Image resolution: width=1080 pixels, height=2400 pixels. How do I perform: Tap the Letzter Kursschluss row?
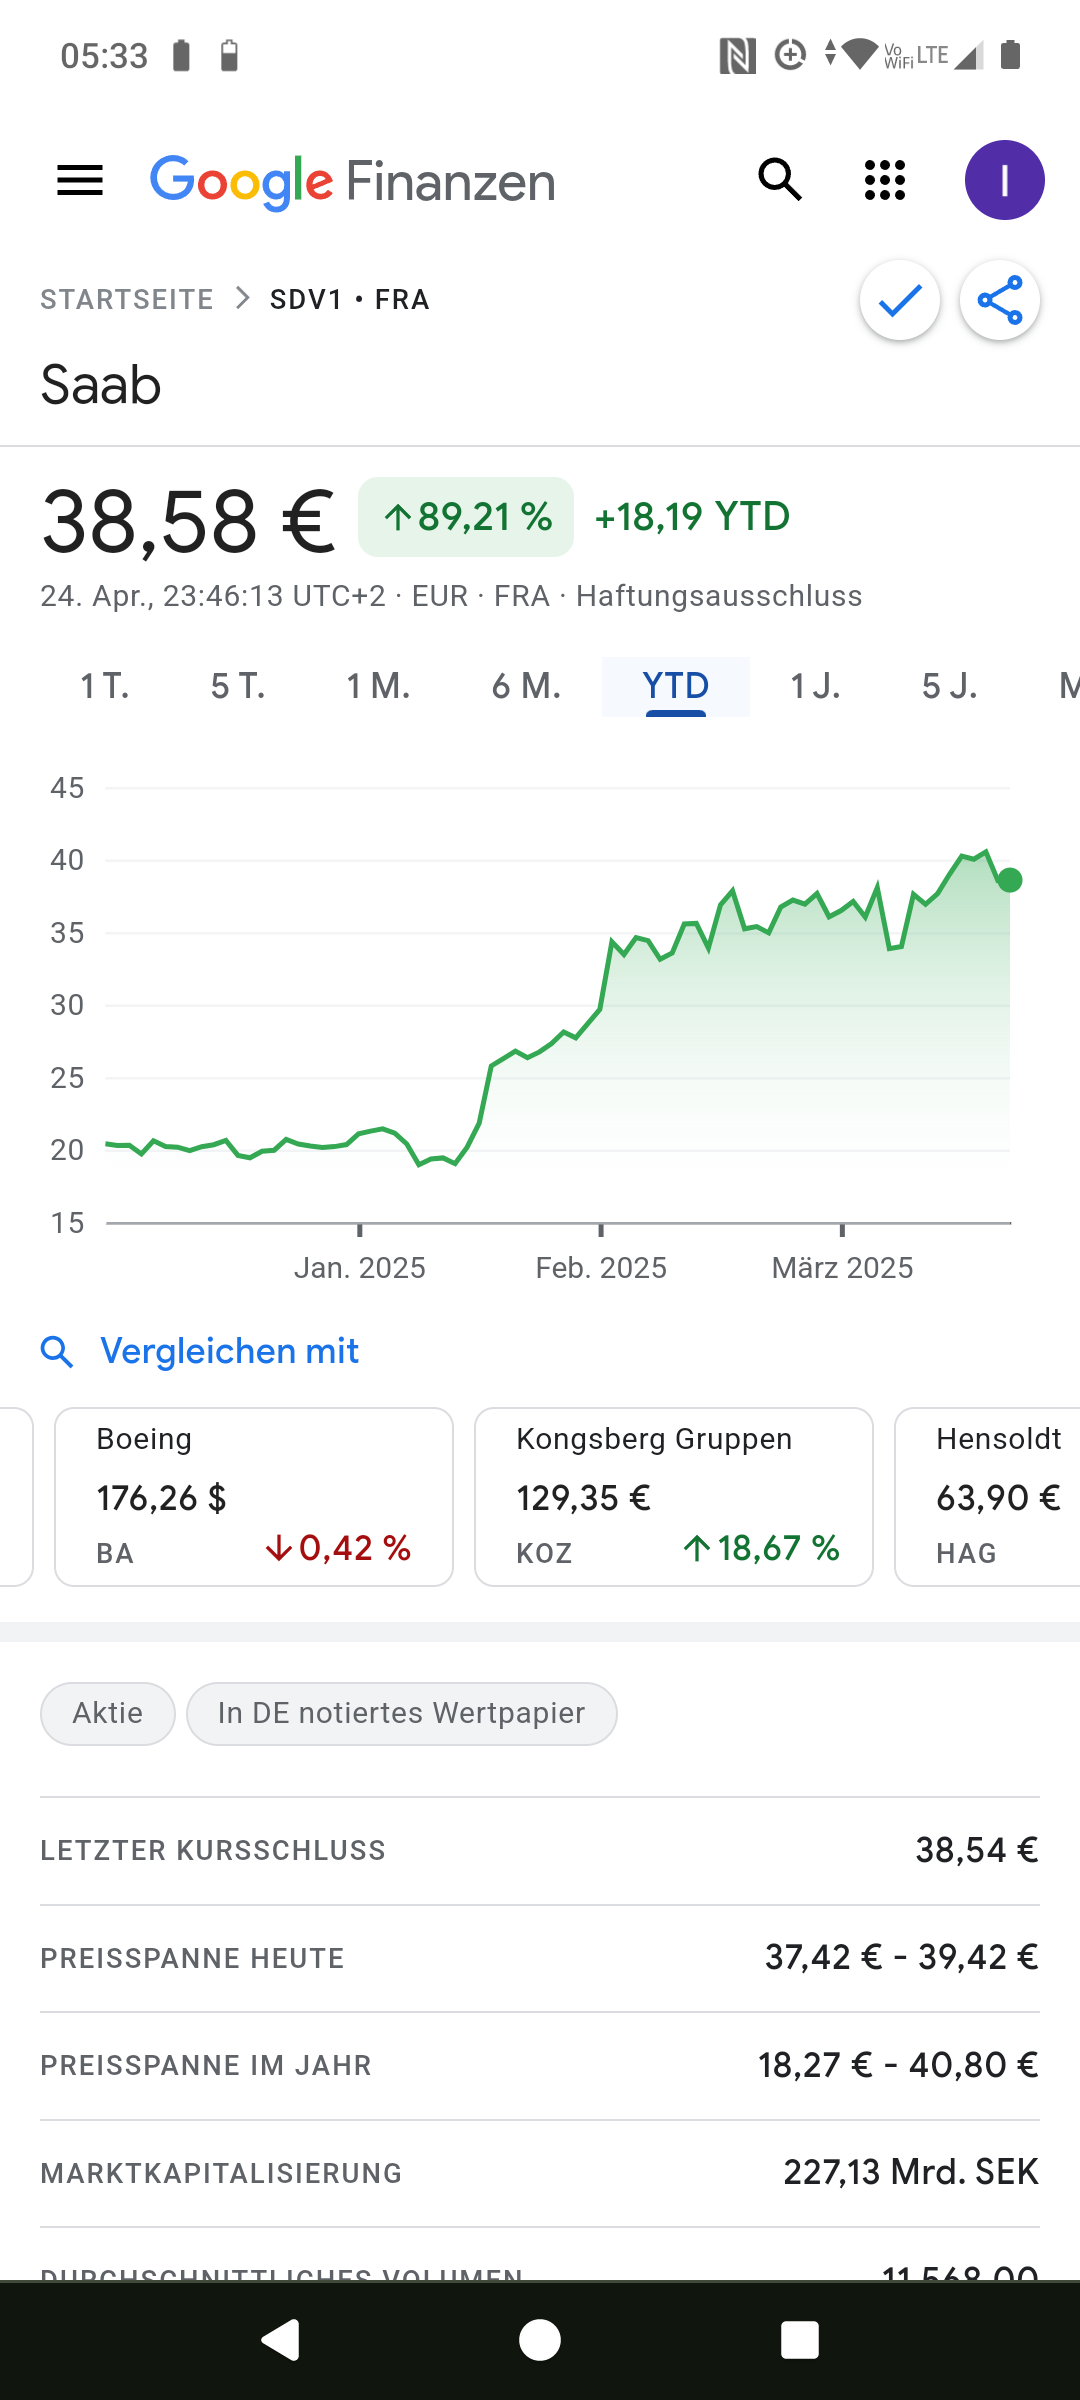(x=540, y=1851)
